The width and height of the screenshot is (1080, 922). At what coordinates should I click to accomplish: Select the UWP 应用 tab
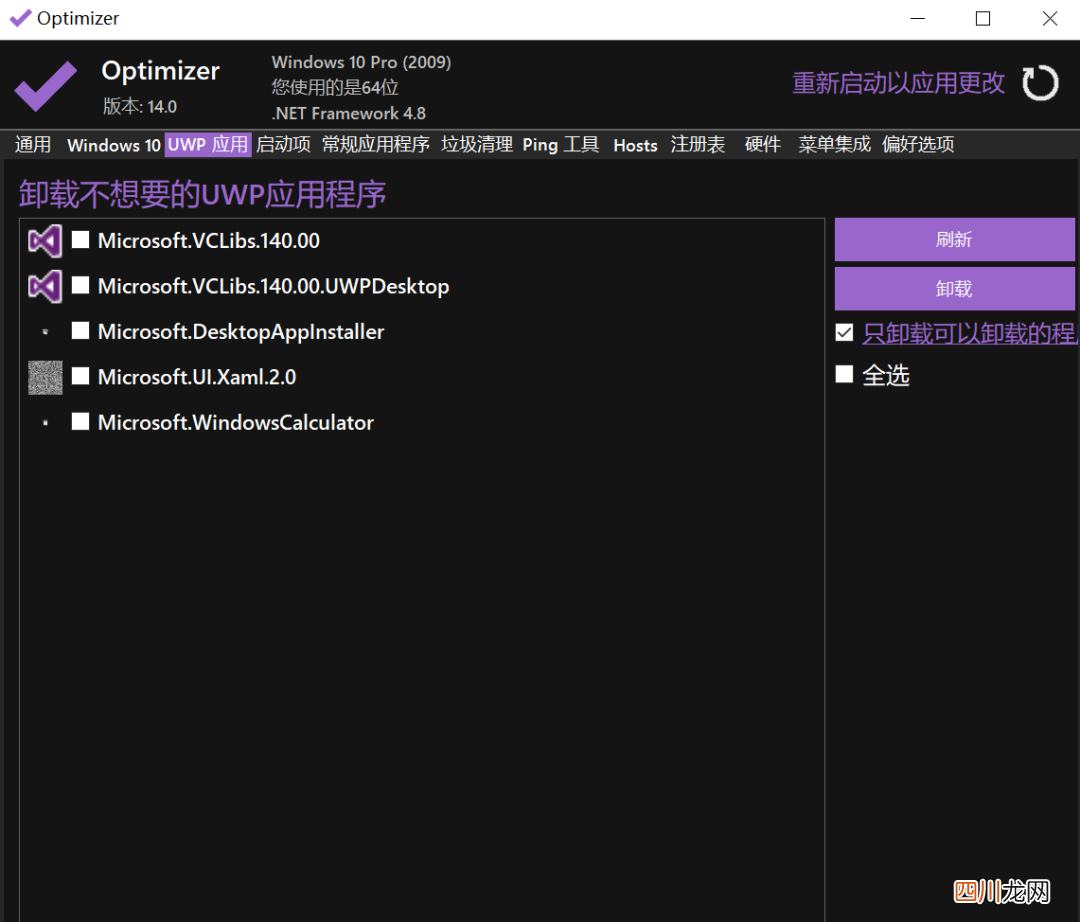coord(208,145)
